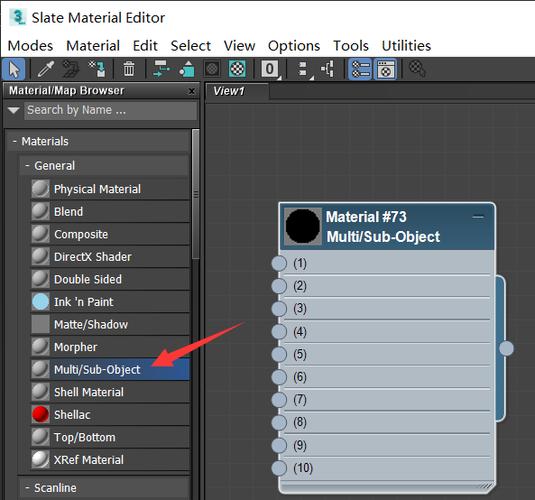Screen dimensions: 535x500
Task: Open Material ID Channel flyout
Action: point(270,69)
